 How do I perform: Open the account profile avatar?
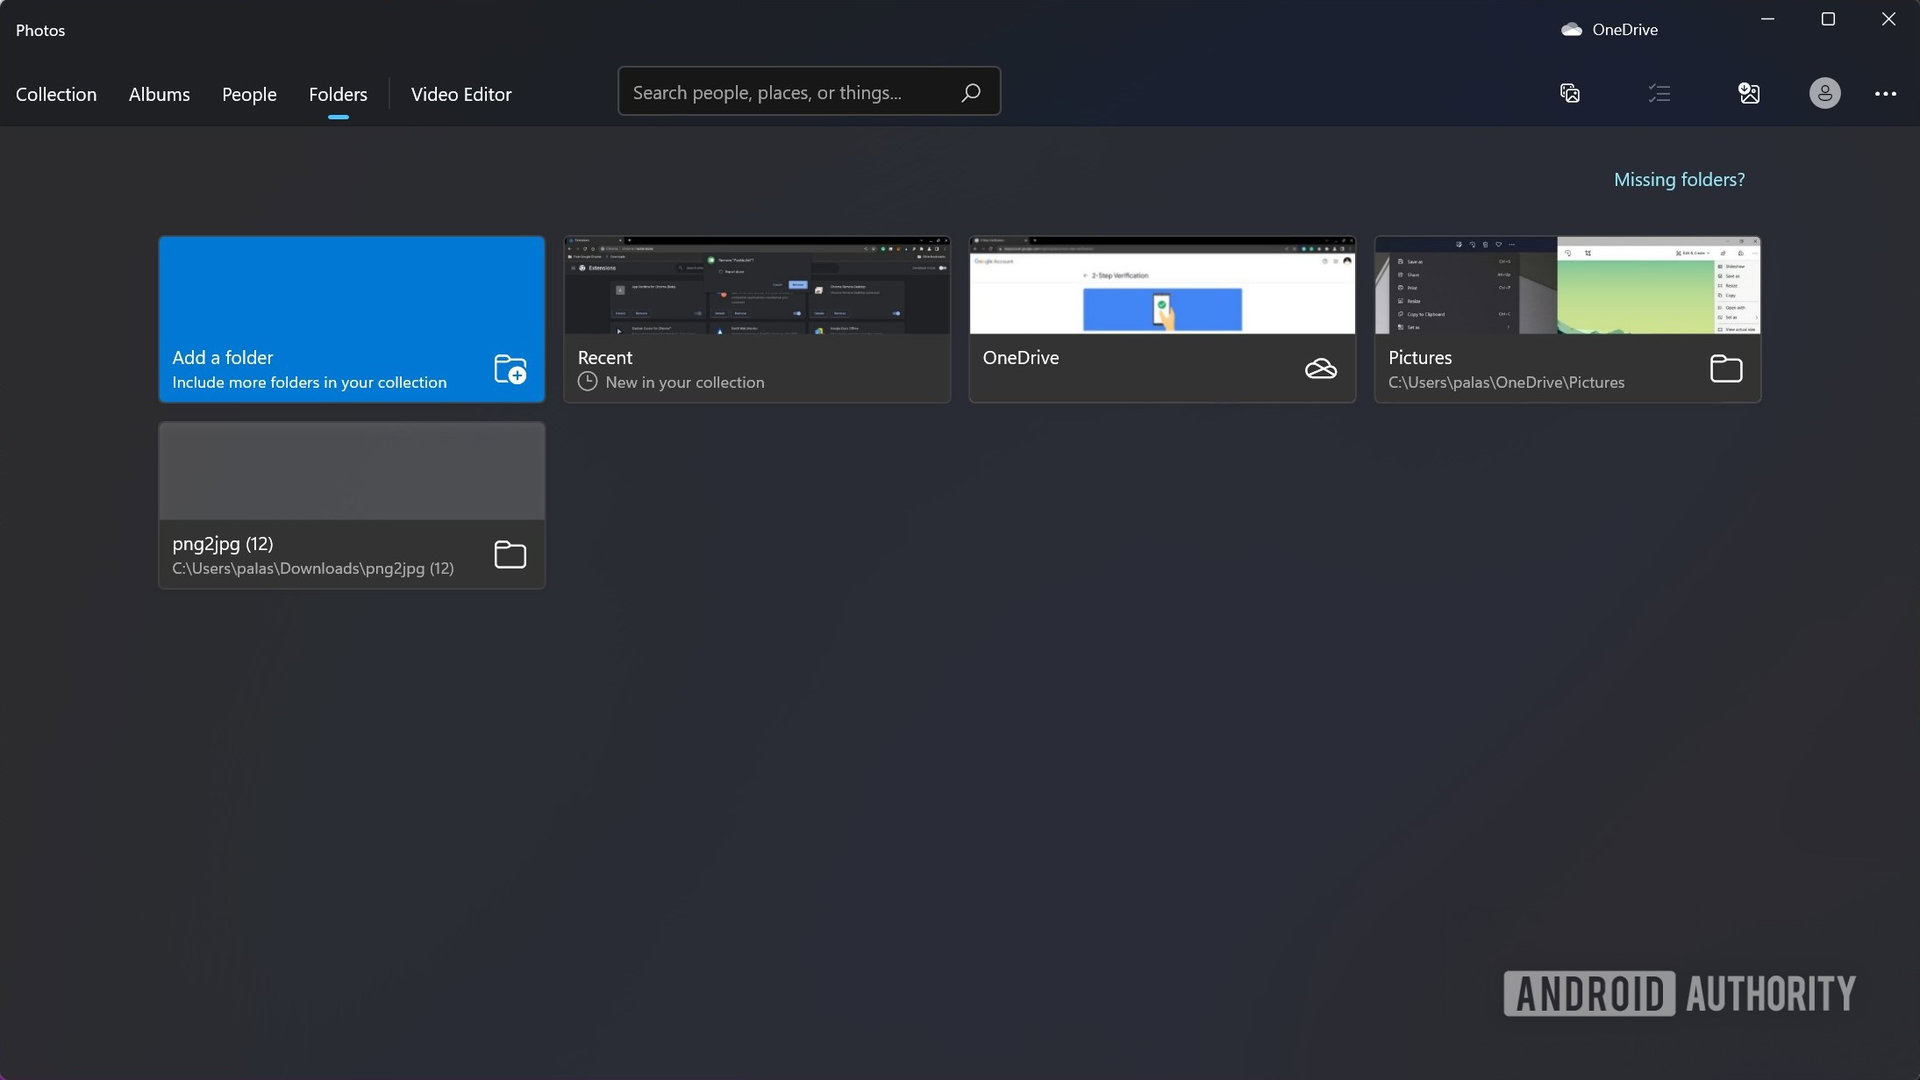click(x=1824, y=93)
